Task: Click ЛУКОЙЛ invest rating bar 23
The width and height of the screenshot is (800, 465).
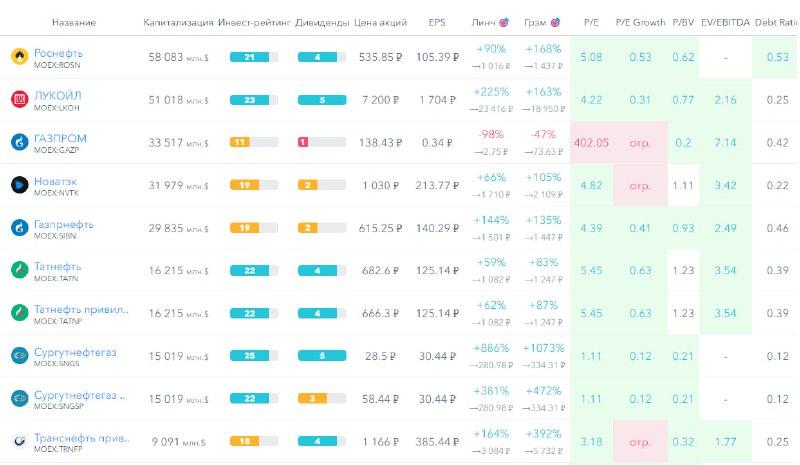Action: (254, 100)
